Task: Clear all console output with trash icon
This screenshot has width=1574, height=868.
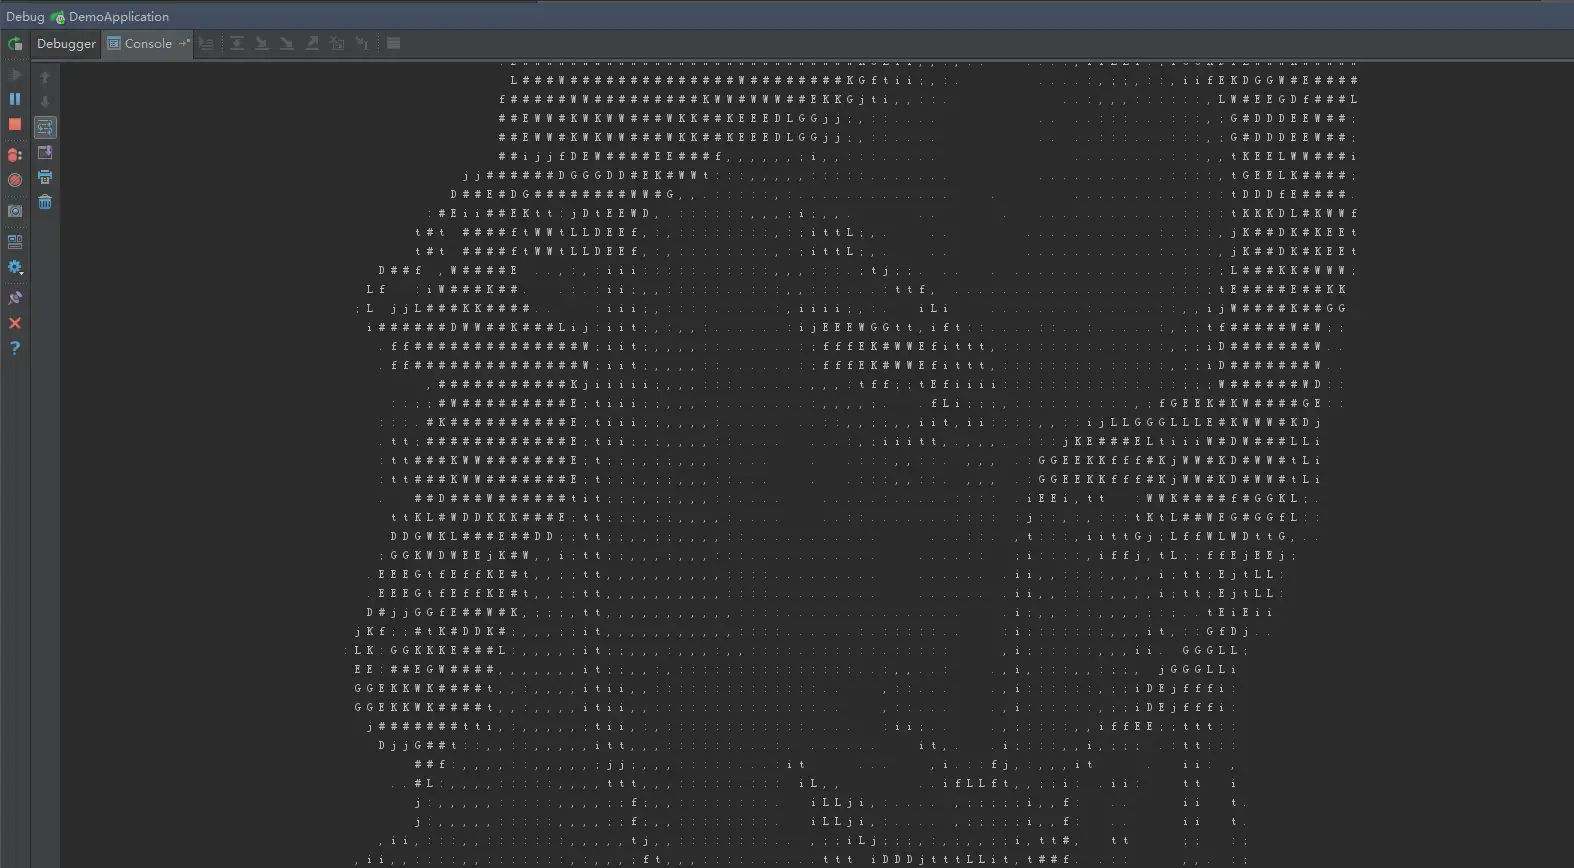Action: pos(45,202)
